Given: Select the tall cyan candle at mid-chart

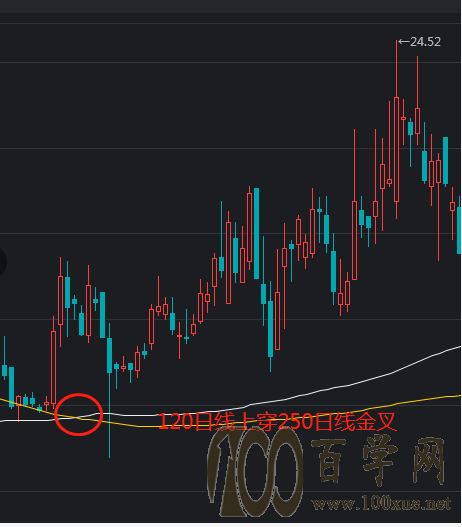Looking at the screenshot, I should point(256,234).
